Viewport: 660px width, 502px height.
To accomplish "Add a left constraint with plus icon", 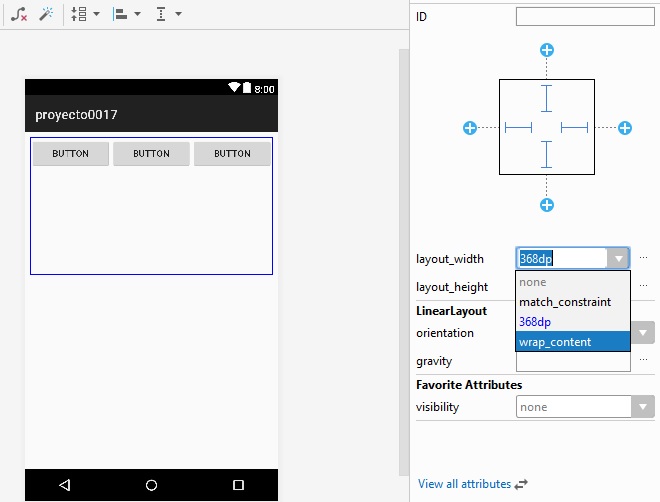I will click(470, 128).
